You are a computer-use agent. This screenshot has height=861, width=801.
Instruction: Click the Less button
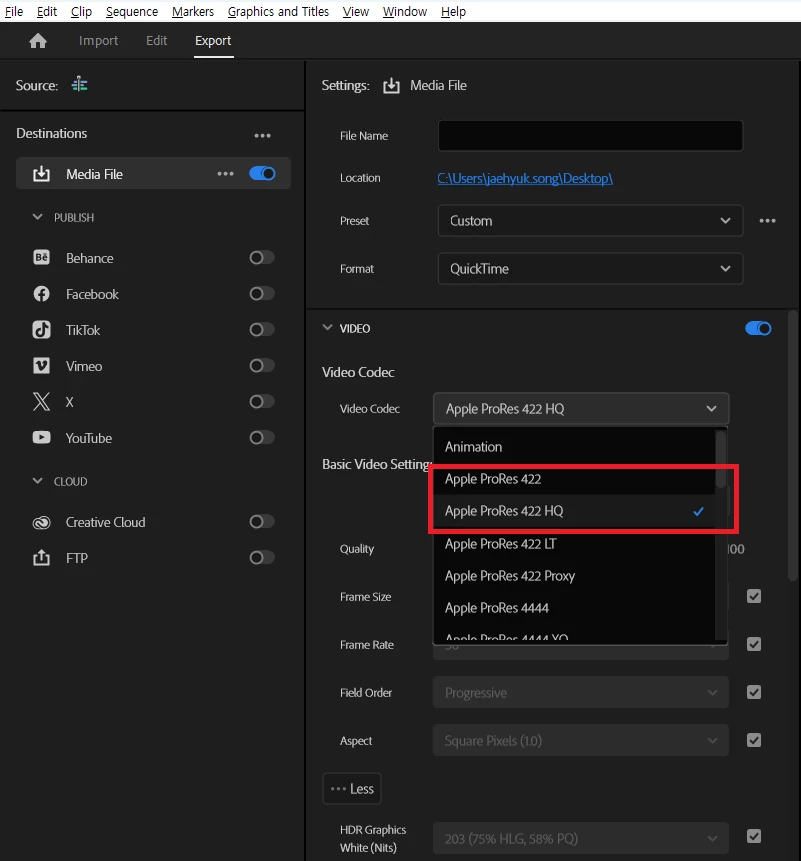pyautogui.click(x=352, y=789)
